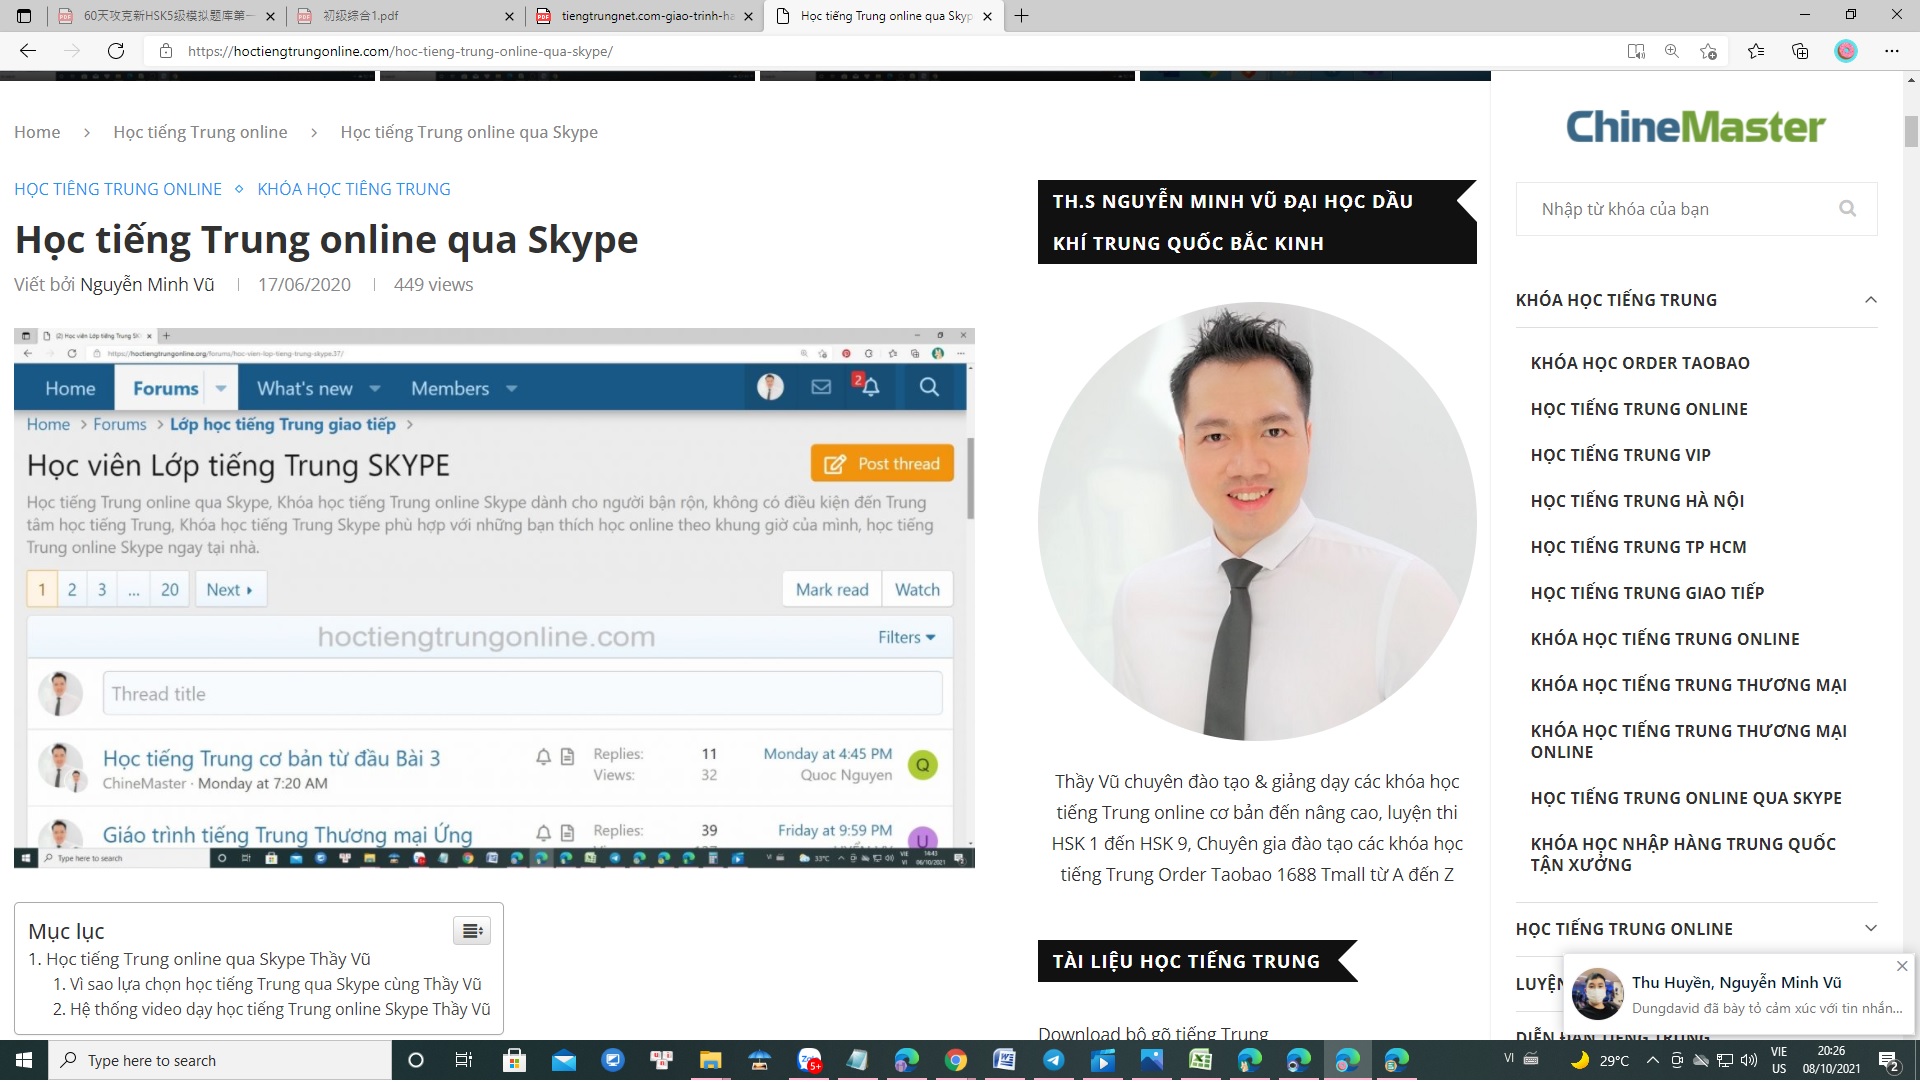
Task: Open the Favorites list
Action: point(1756,51)
